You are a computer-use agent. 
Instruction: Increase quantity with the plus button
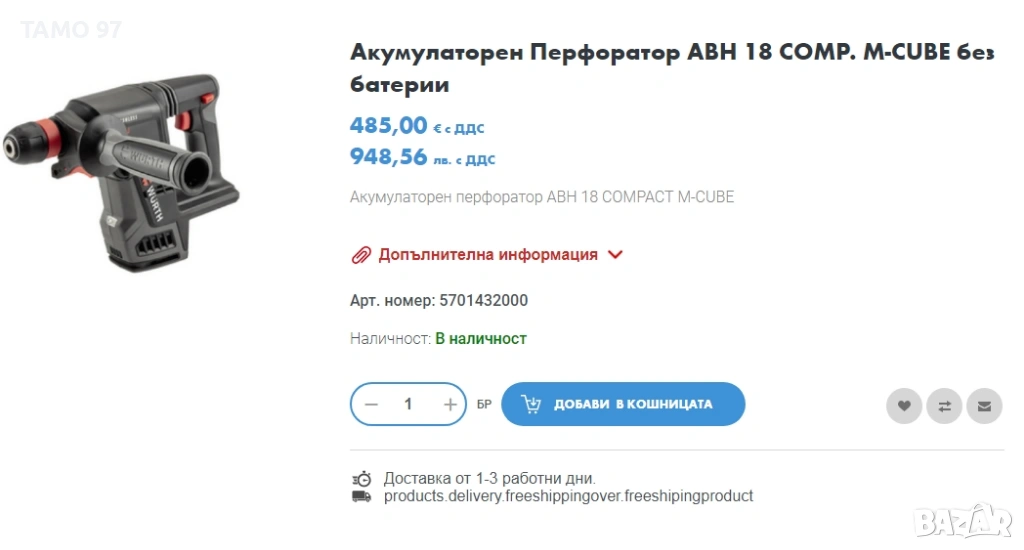(450, 404)
